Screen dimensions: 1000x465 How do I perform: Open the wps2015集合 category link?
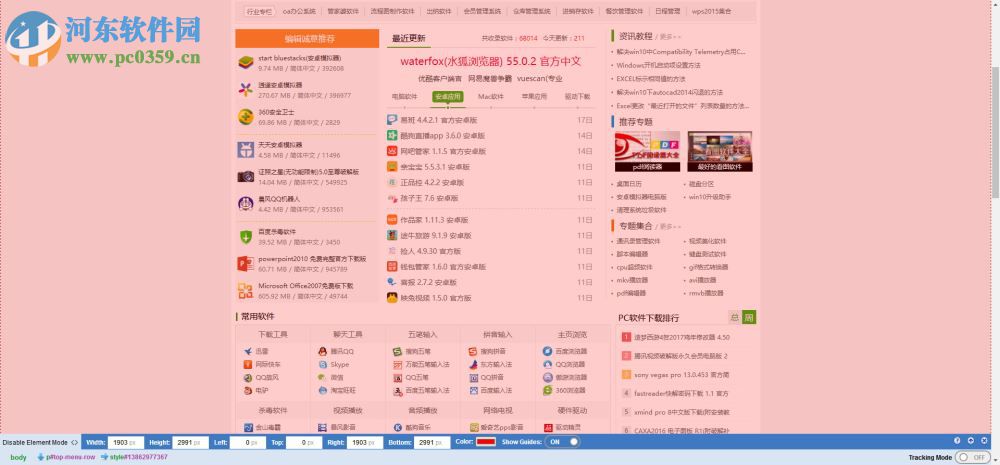(712, 11)
